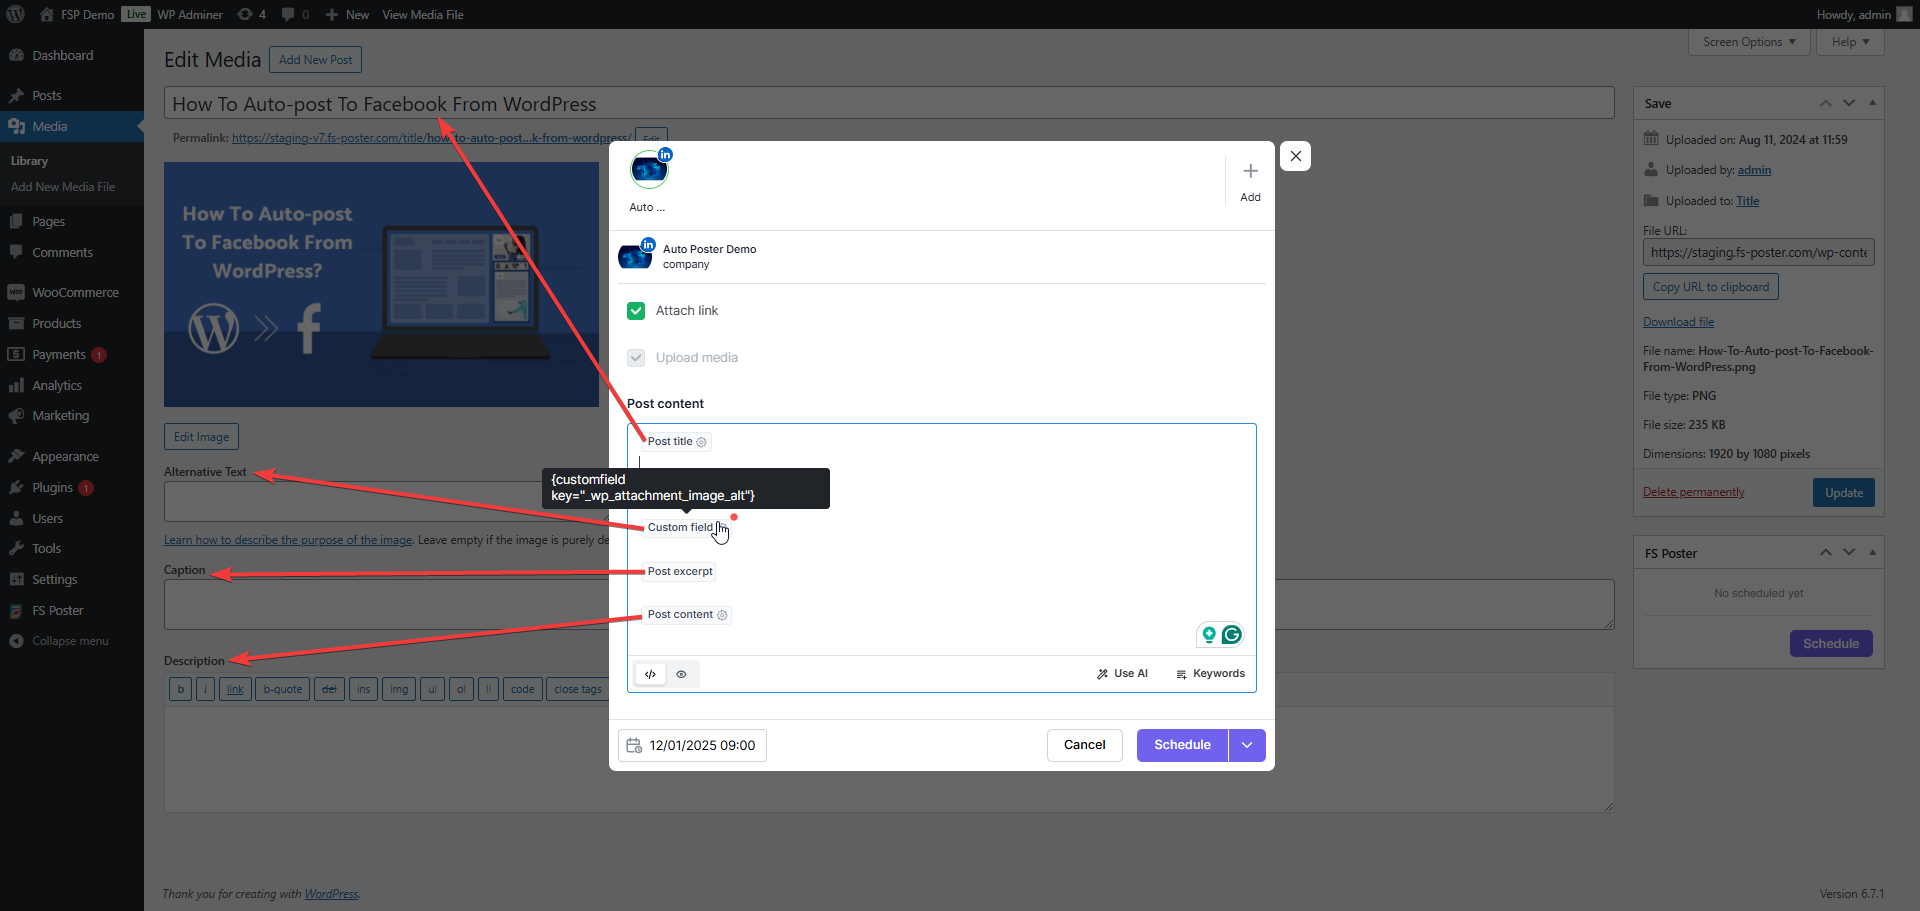Image resolution: width=1920 pixels, height=911 pixels.
Task: Close the schedule popup with X
Action: click(1296, 156)
